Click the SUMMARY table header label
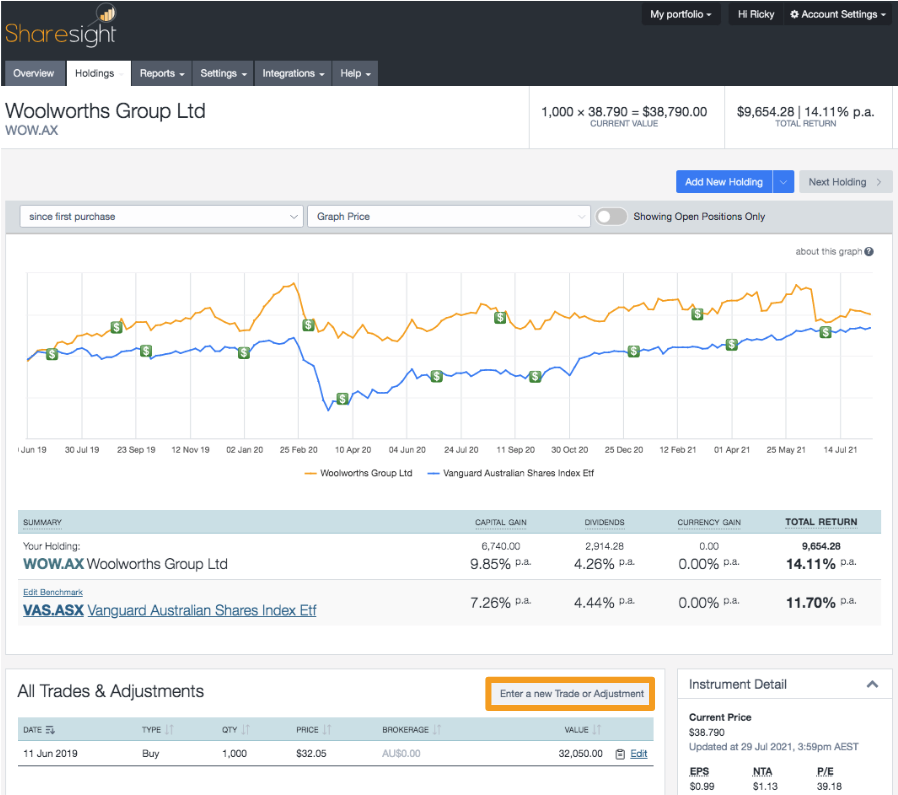The width and height of the screenshot is (898, 795). click(42, 522)
